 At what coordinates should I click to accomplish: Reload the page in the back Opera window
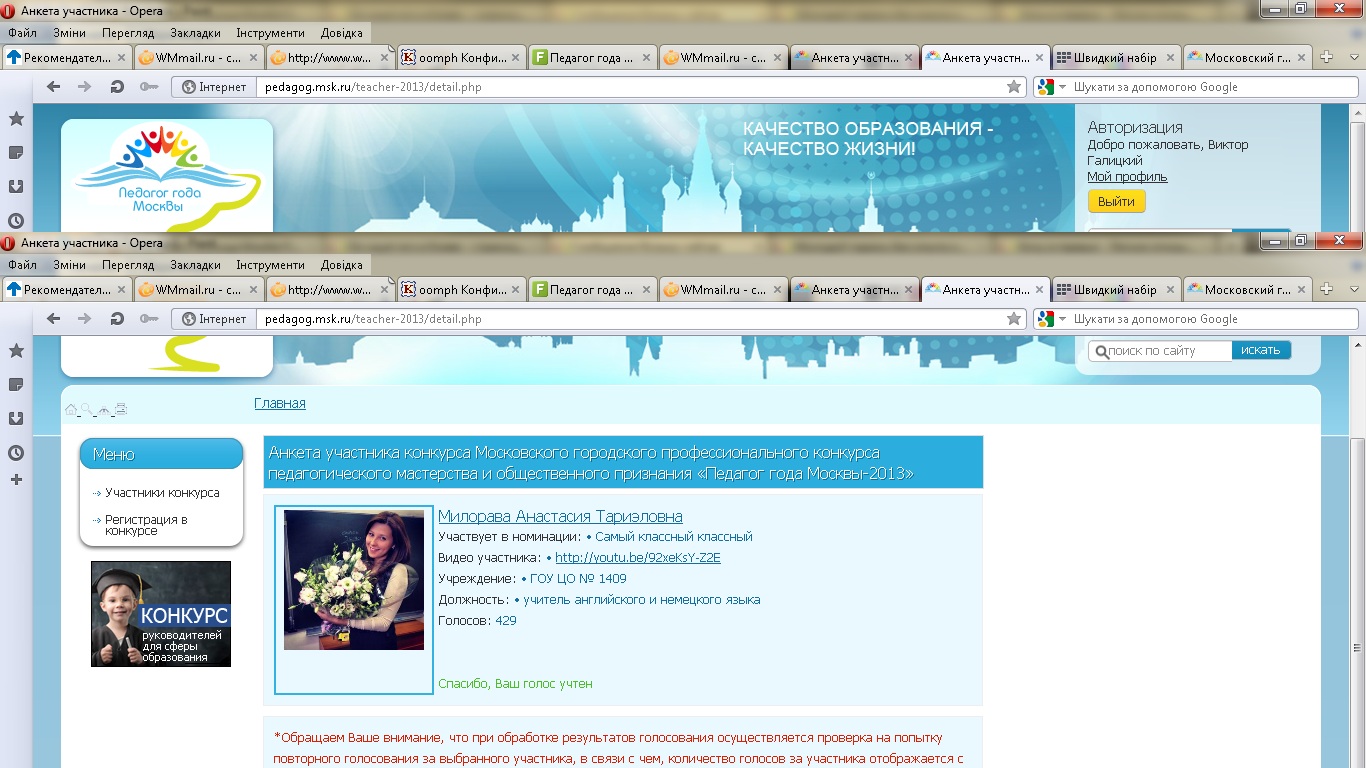117,87
